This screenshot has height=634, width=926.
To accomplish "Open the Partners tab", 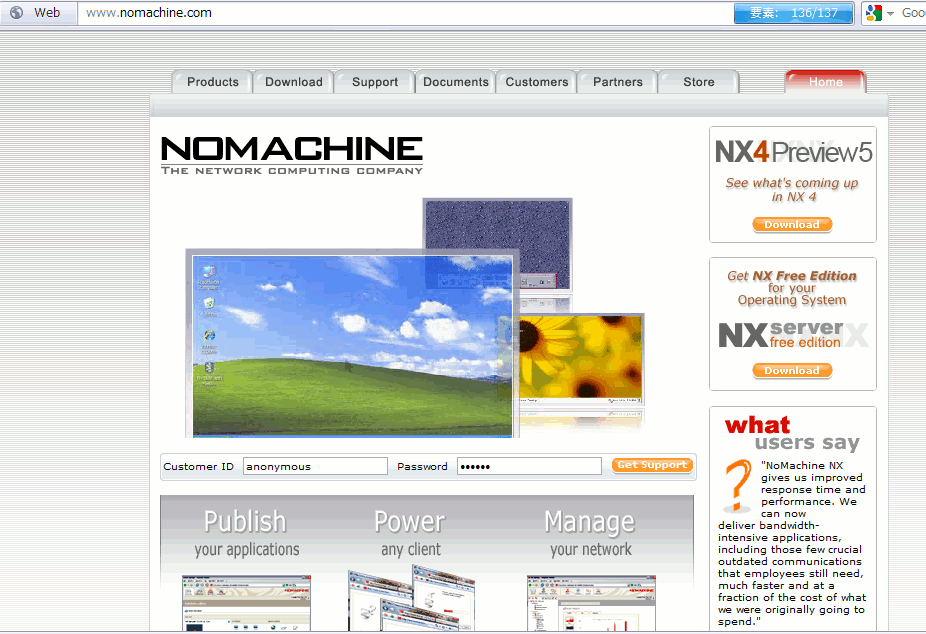I will [618, 82].
